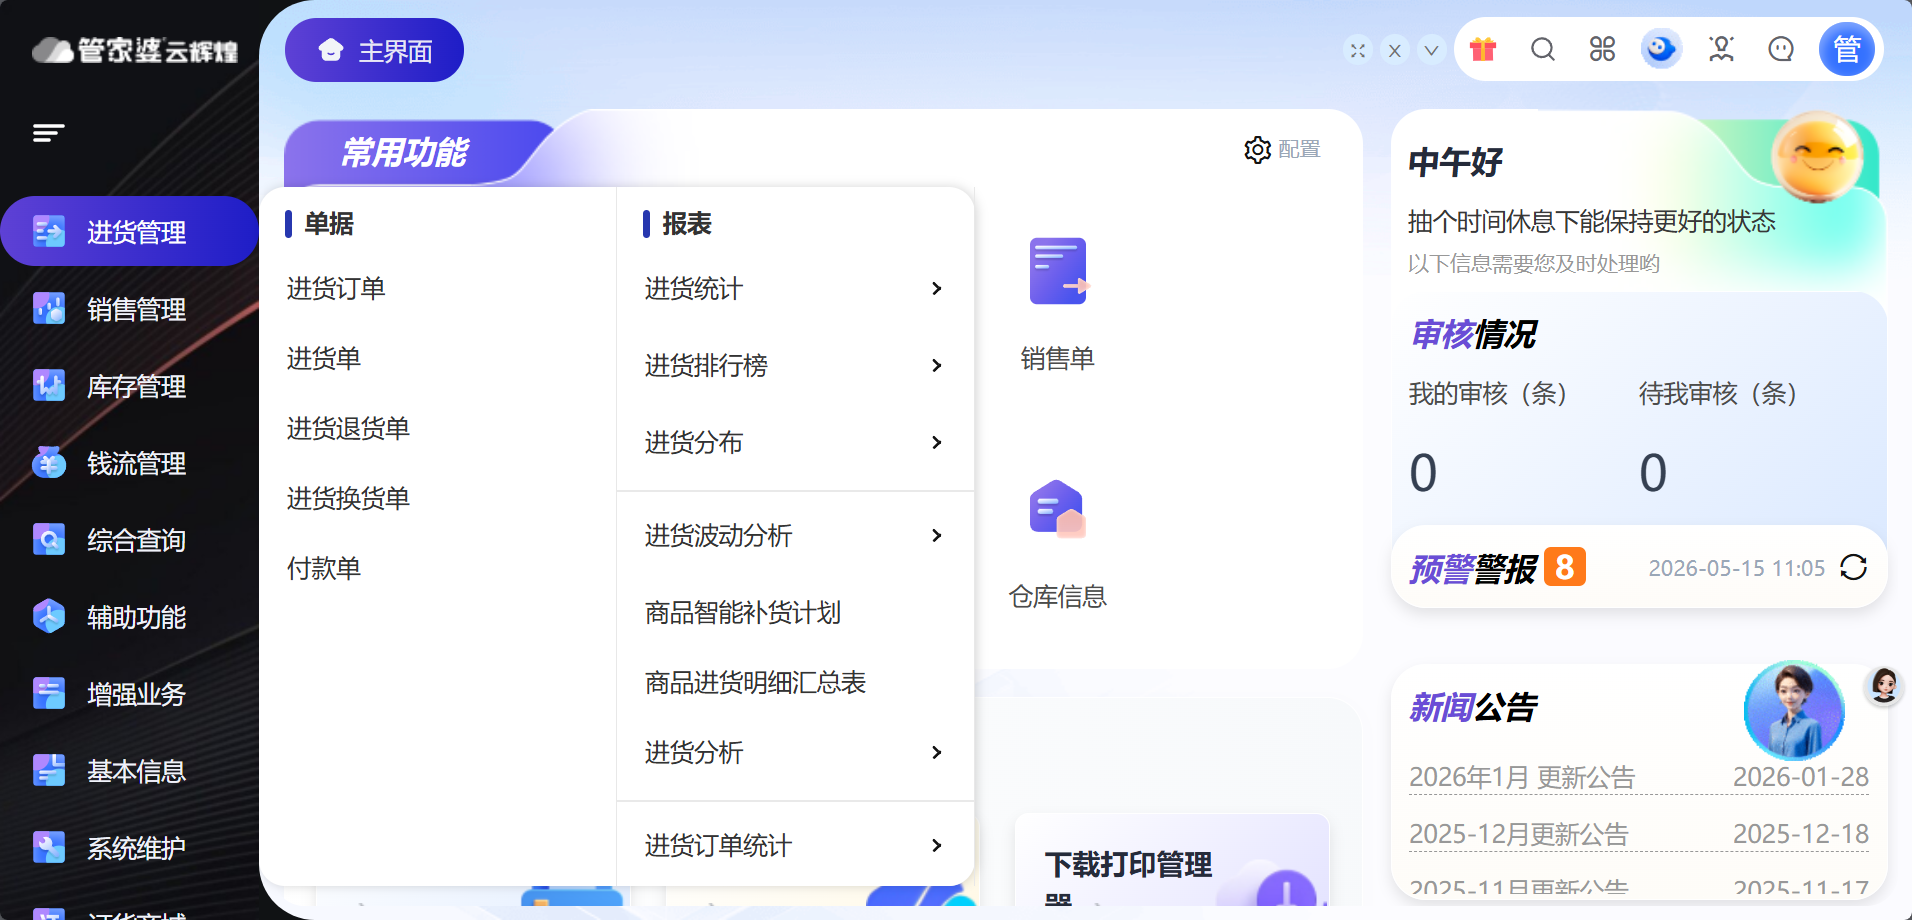The image size is (1912, 920).
Task: Select 库存管理 in the sidebar
Action: click(x=130, y=386)
